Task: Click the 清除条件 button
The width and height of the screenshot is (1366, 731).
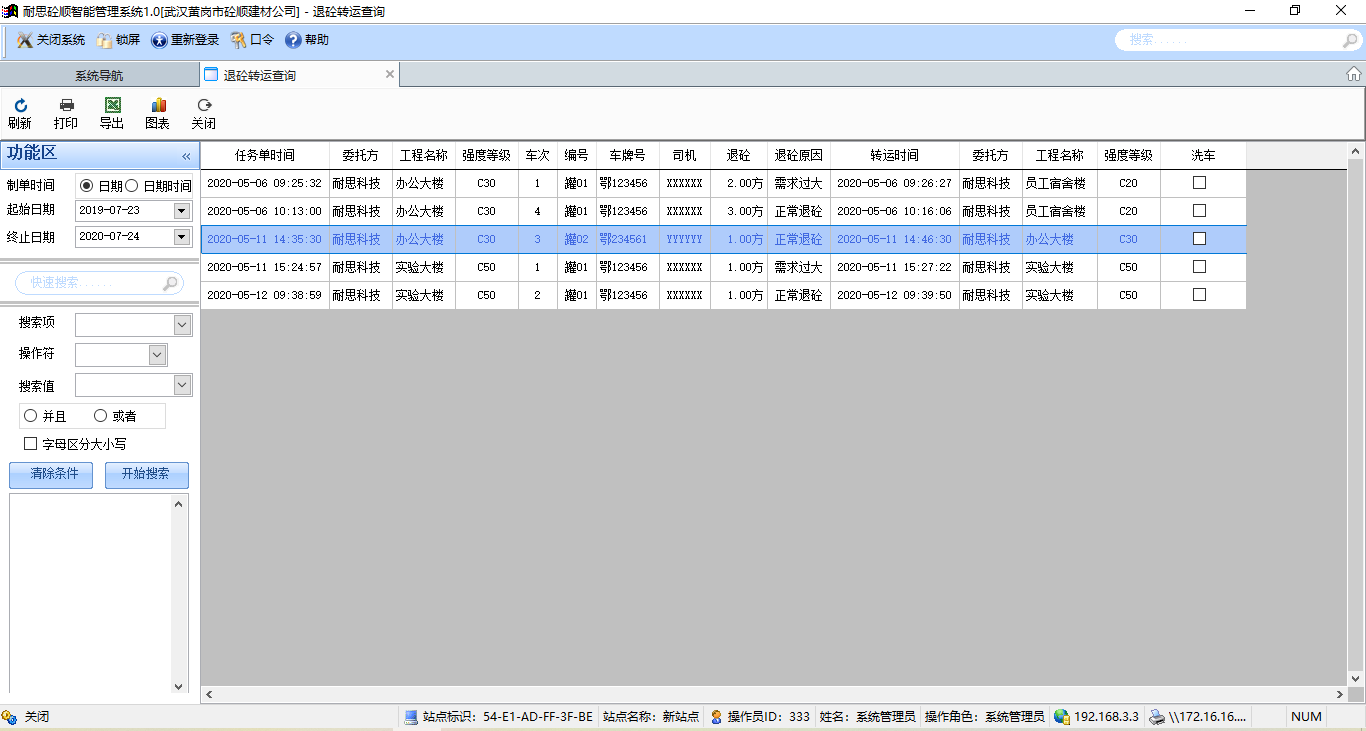Action: [x=54, y=475]
